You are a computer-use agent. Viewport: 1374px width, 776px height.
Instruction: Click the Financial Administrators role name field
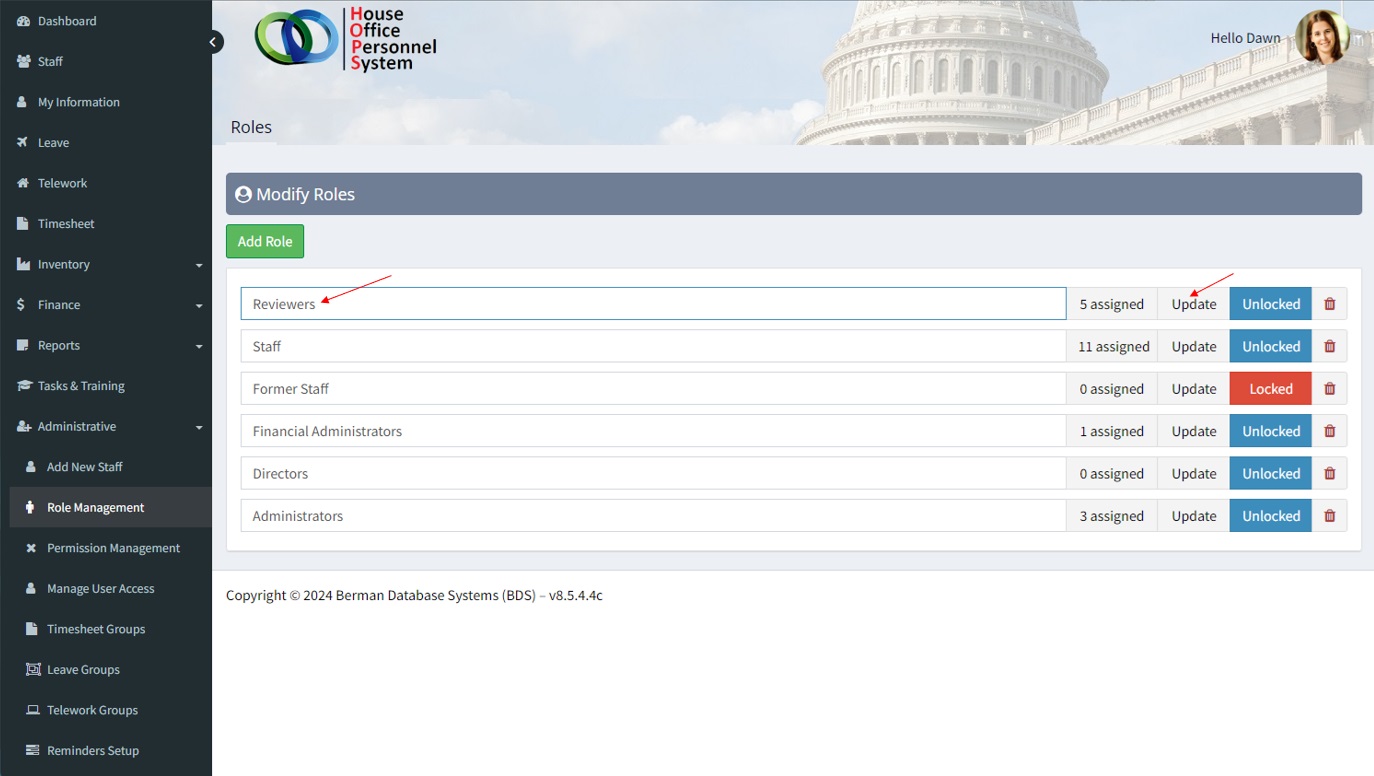tap(653, 431)
